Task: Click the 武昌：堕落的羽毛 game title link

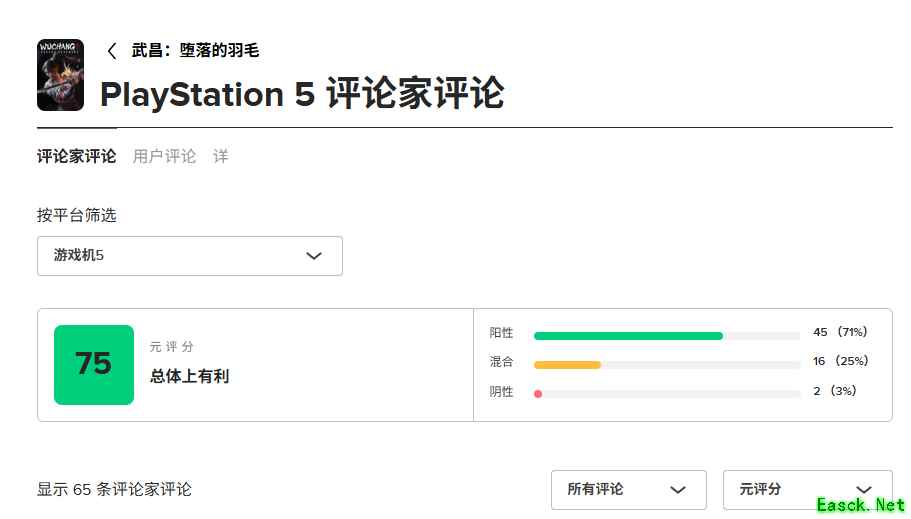Action: click(195, 51)
